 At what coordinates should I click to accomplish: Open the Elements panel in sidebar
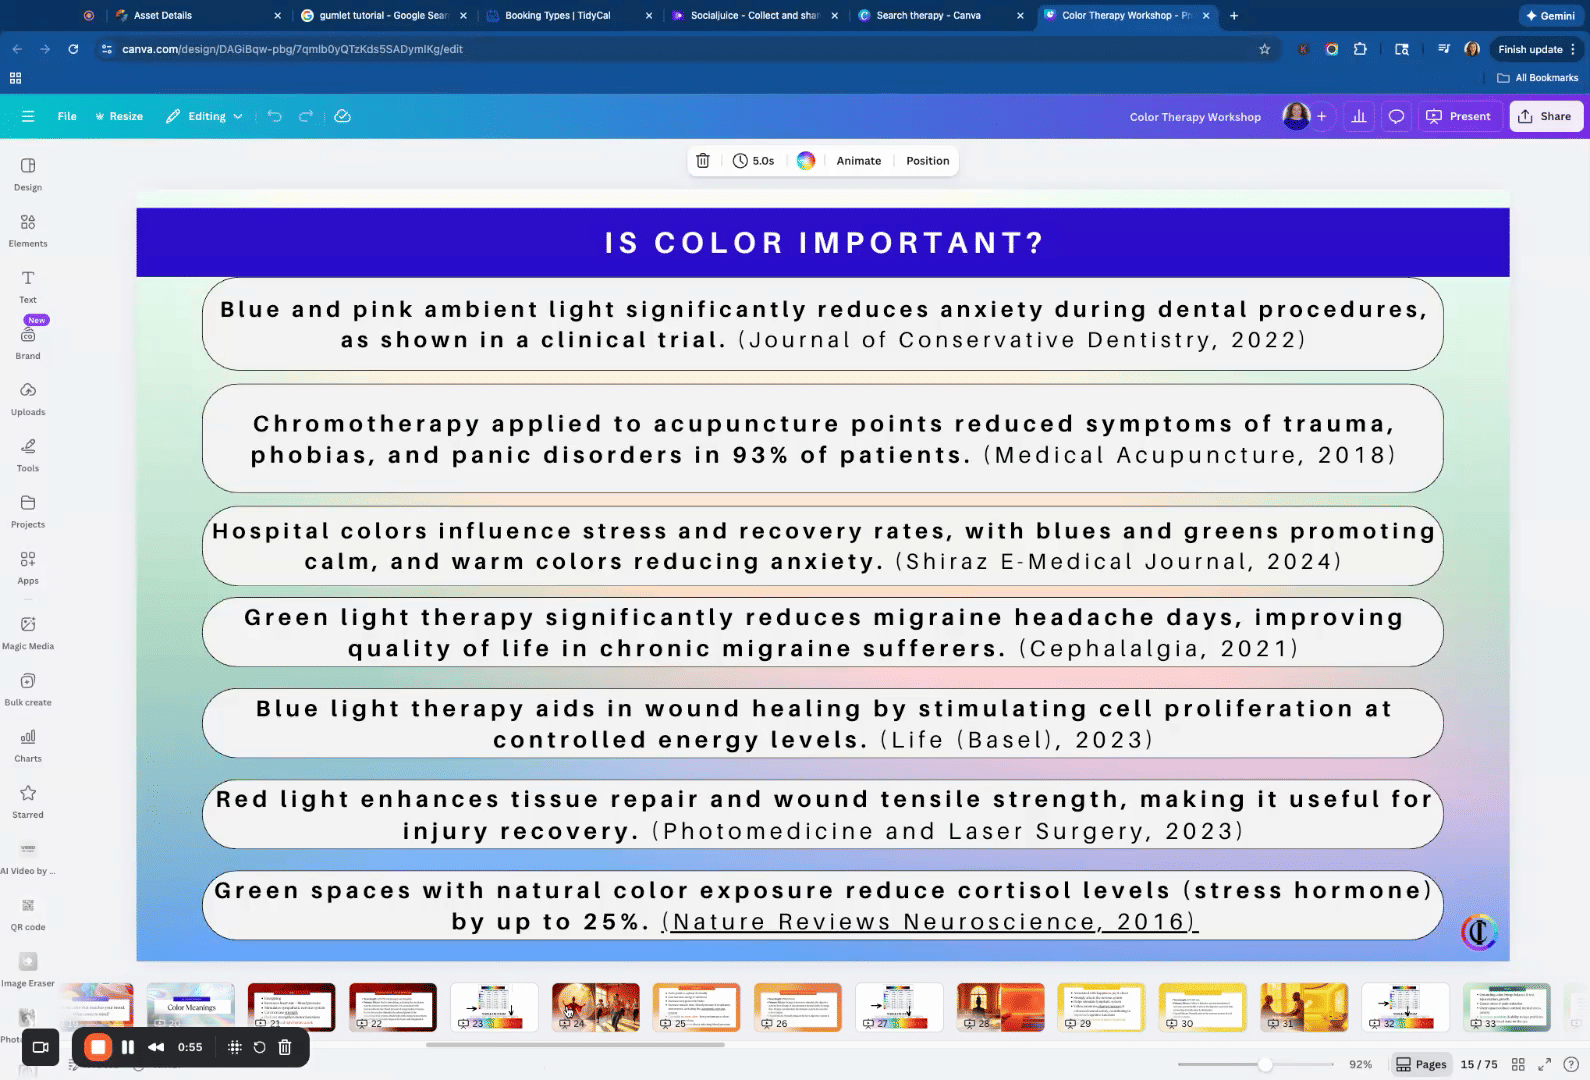click(x=28, y=229)
